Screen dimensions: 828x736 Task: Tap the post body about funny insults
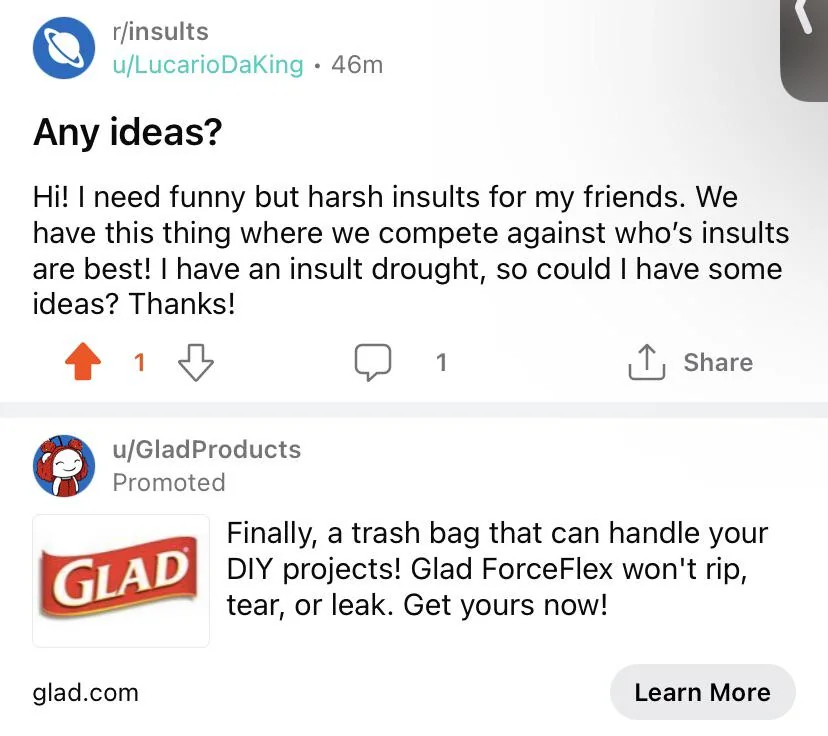point(410,248)
